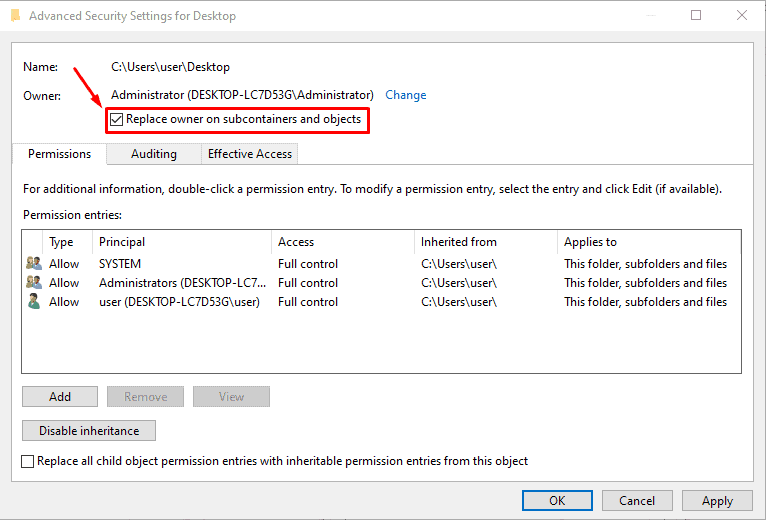Click the greyed-out View button

231,396
